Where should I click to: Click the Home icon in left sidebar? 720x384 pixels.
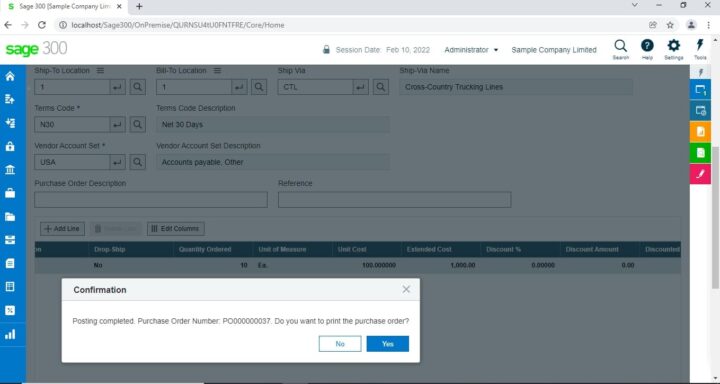[x=10, y=76]
